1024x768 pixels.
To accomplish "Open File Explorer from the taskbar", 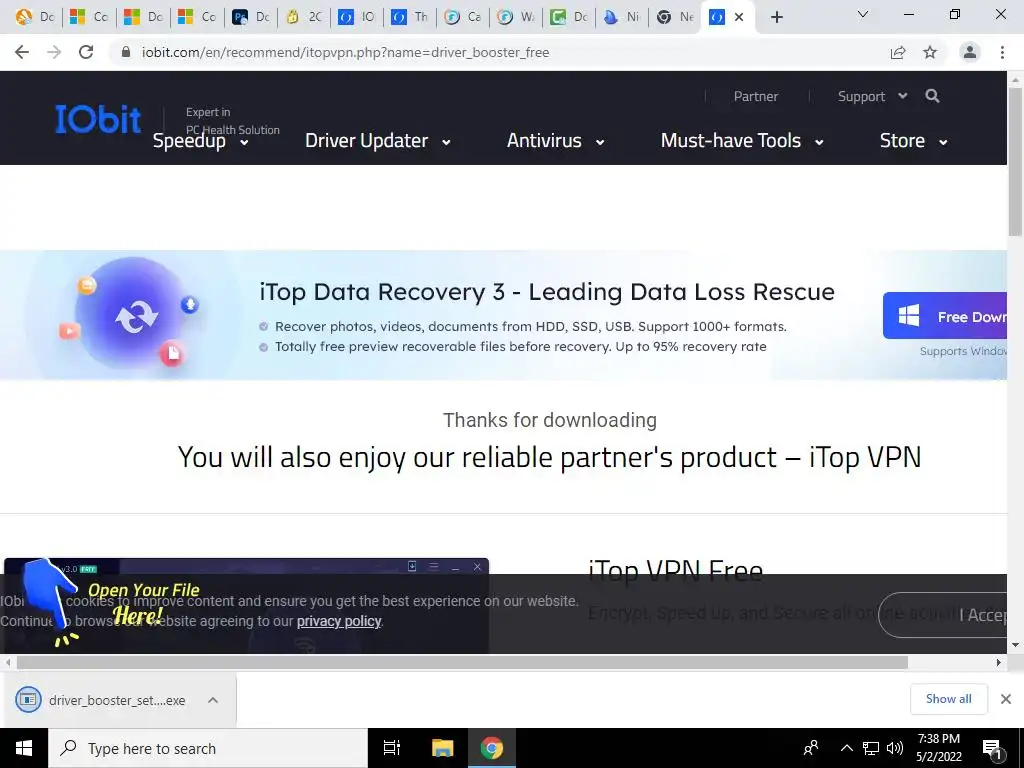I will click(442, 748).
